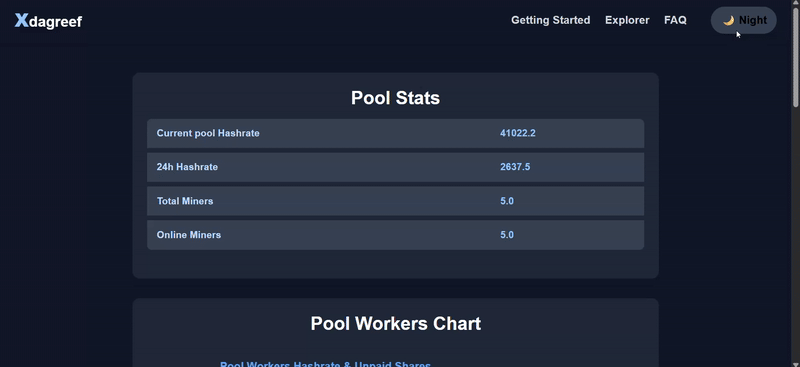Image resolution: width=800 pixels, height=367 pixels.
Task: Select the value 2637.5
Action: pyautogui.click(x=515, y=167)
